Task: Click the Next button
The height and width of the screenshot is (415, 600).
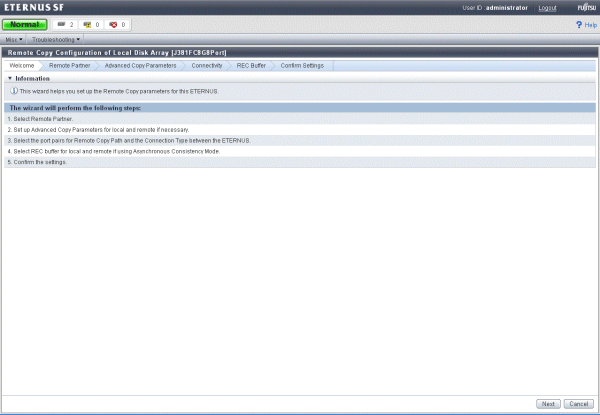Action: click(548, 404)
